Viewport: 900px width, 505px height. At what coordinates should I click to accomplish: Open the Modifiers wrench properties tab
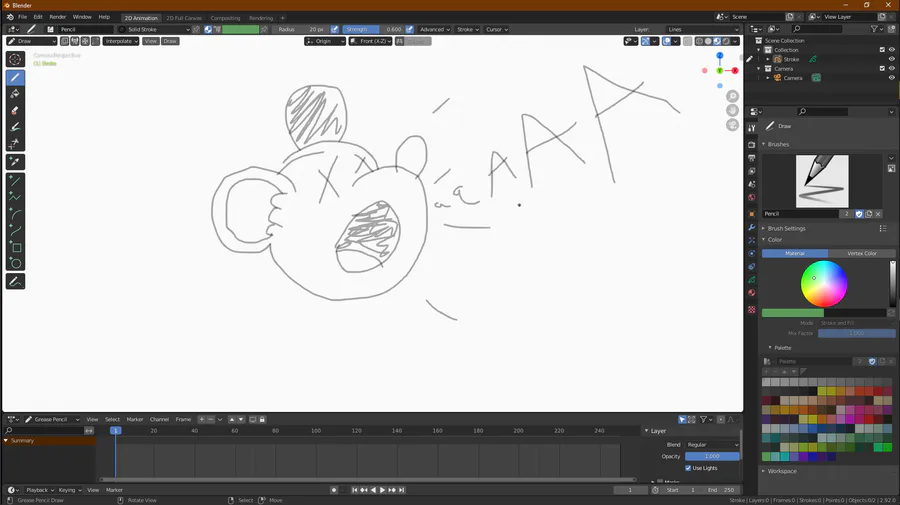(752, 228)
